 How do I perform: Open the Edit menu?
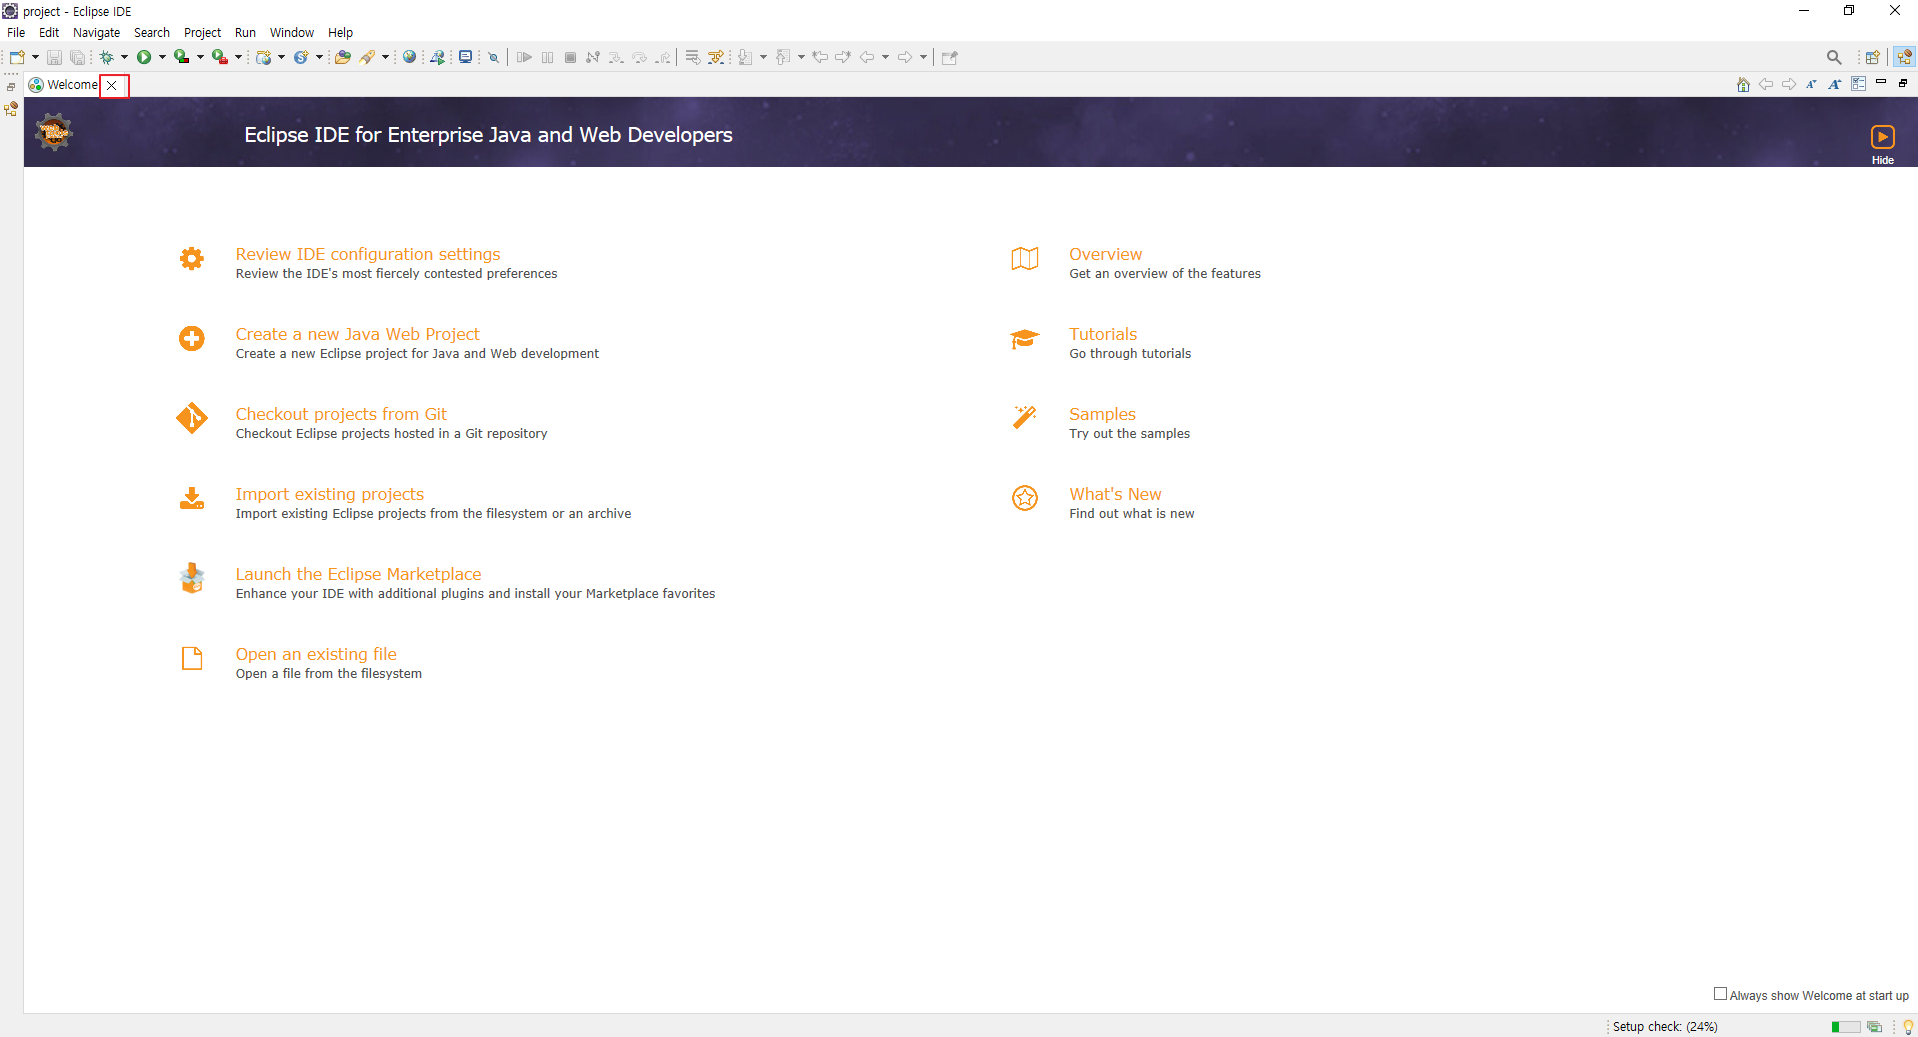tap(49, 33)
